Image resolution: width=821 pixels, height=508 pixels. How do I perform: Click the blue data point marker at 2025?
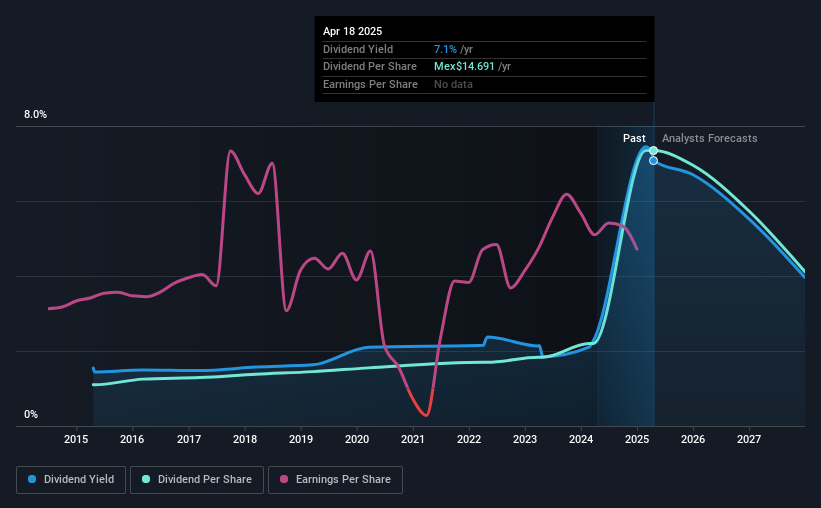click(653, 161)
